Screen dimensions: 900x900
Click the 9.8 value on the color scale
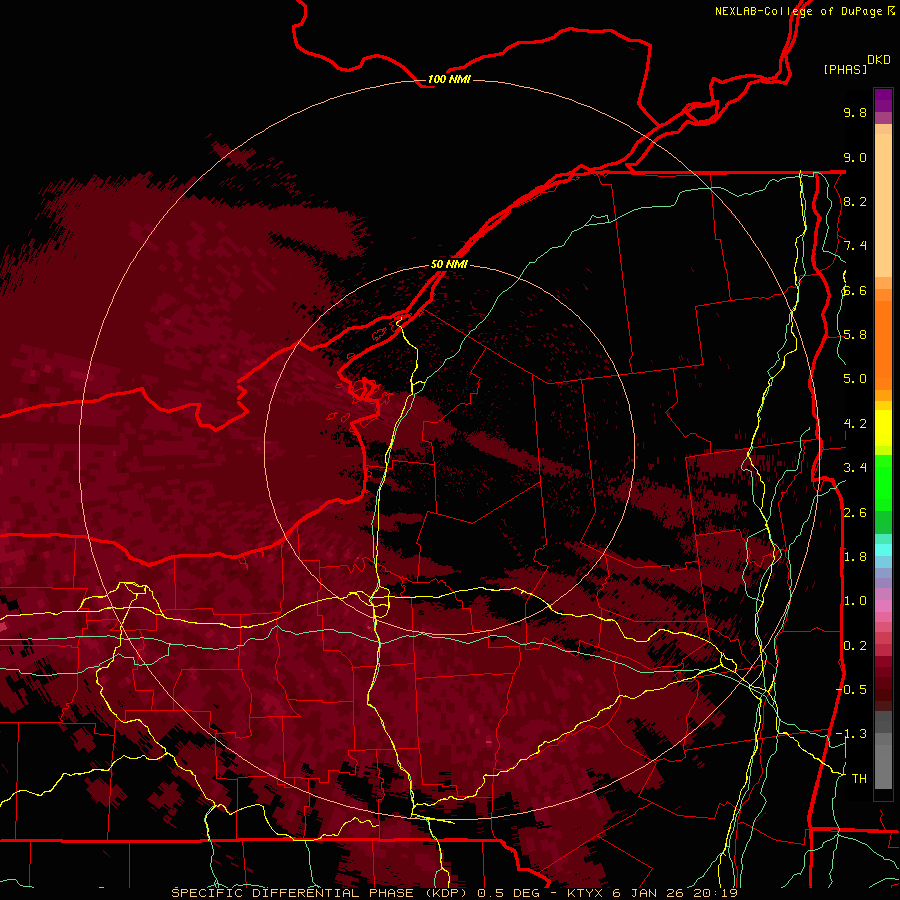point(855,112)
